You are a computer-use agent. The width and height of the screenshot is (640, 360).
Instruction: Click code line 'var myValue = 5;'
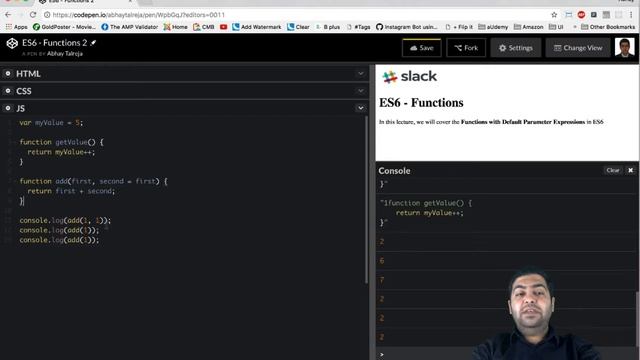click(51, 122)
